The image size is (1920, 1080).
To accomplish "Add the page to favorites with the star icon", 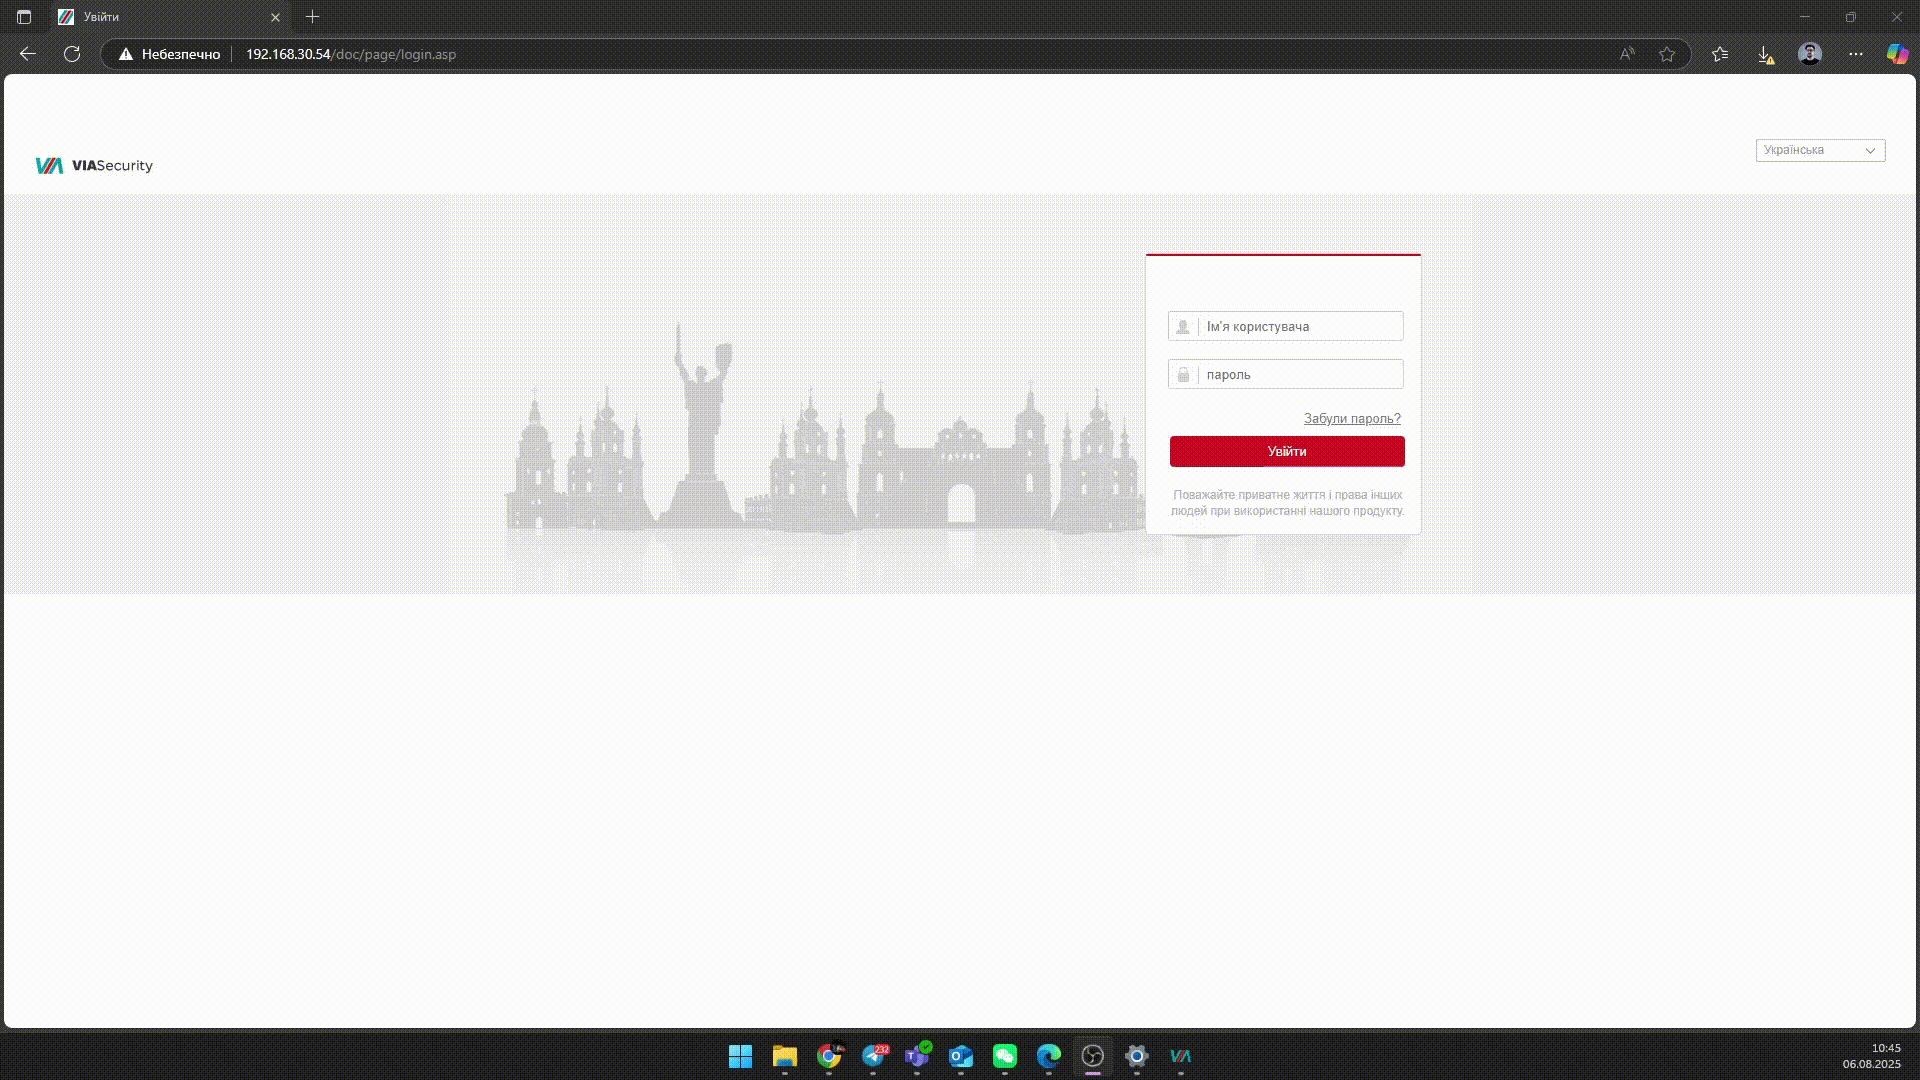I will coord(1666,54).
